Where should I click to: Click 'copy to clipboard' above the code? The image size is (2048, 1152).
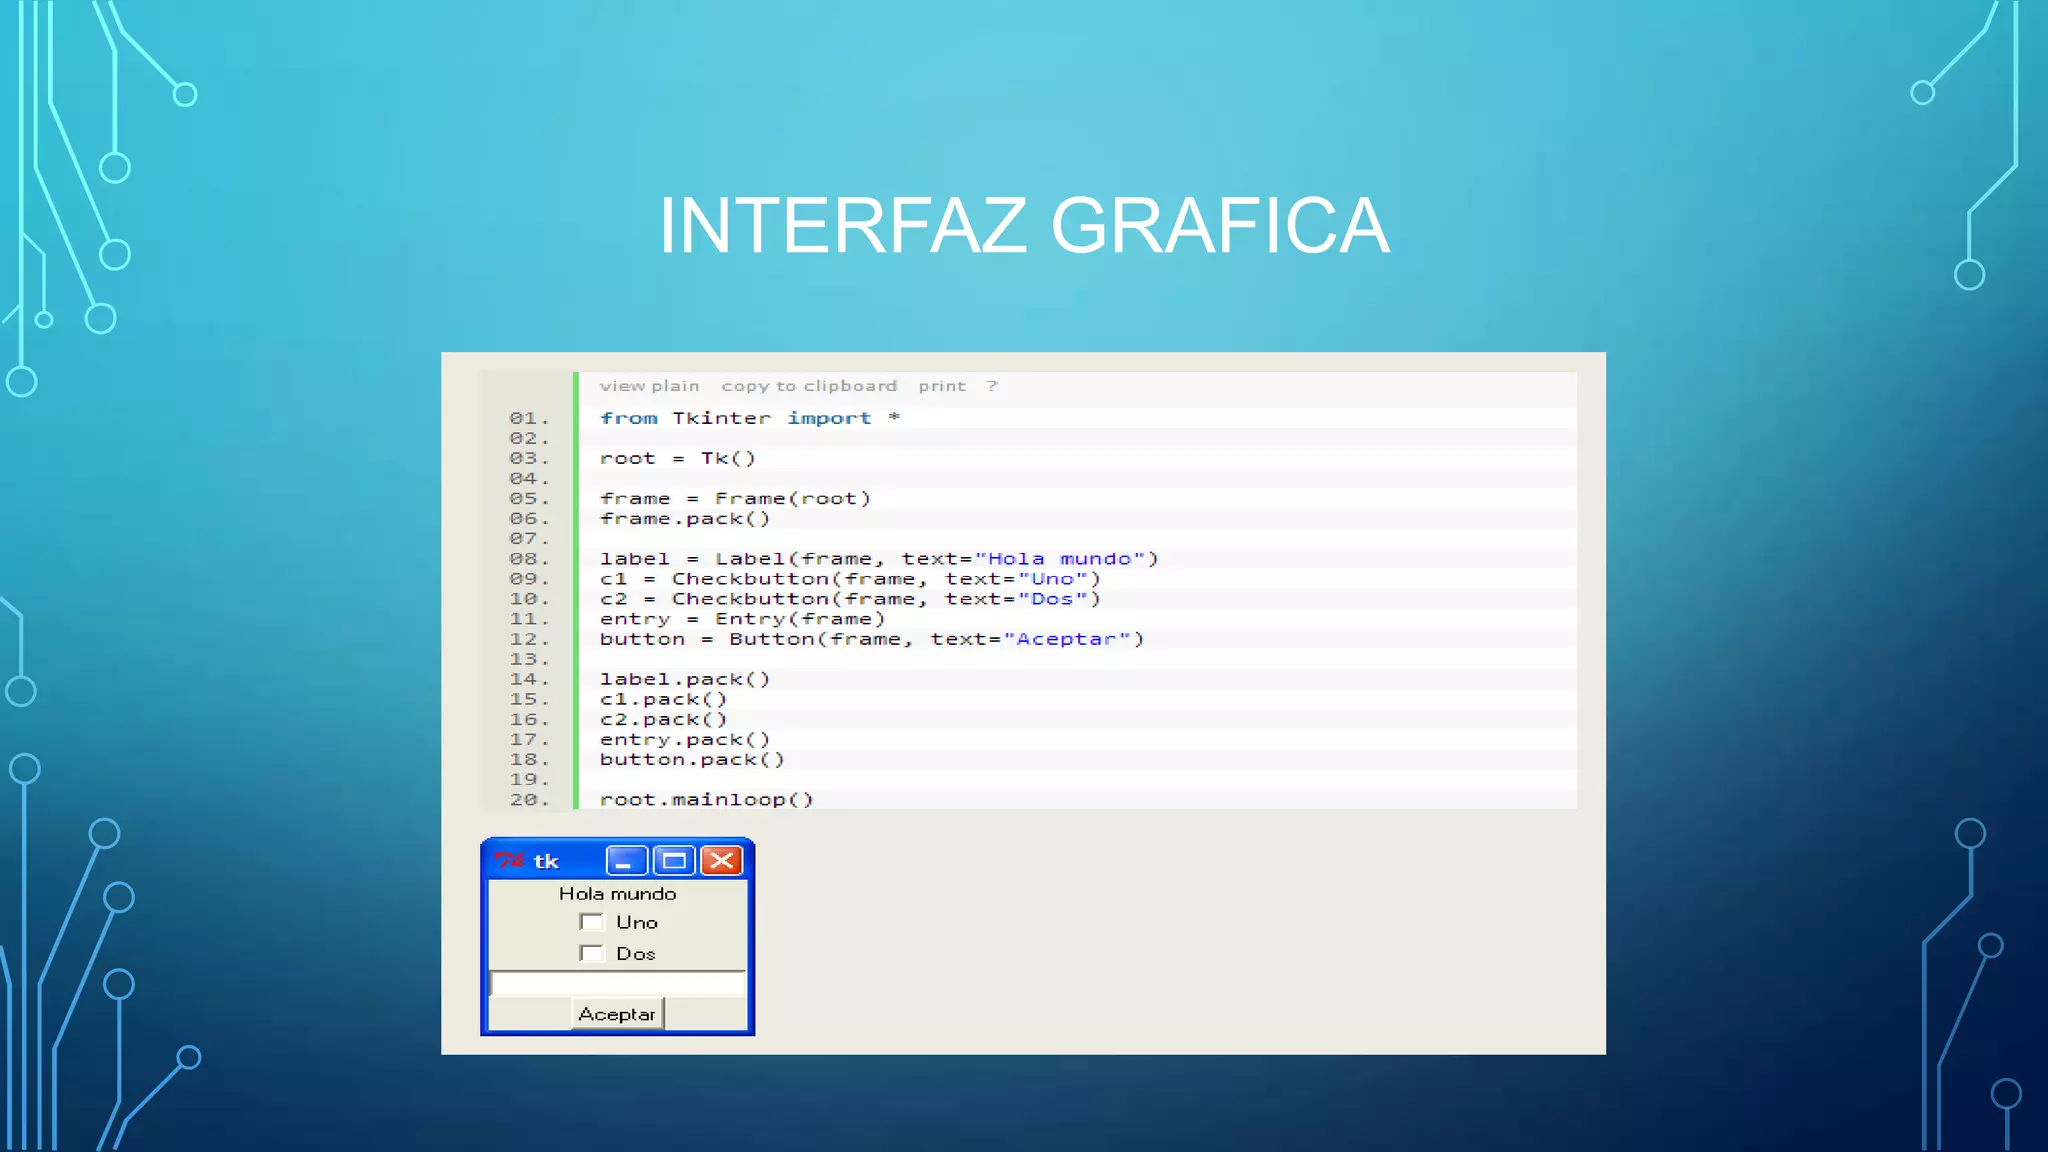tap(809, 386)
